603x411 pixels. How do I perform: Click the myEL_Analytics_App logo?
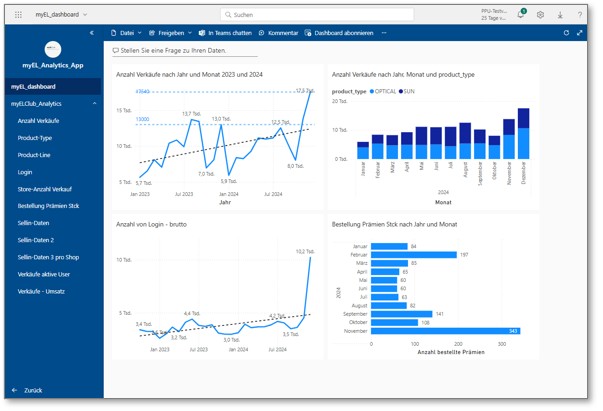[x=53, y=49]
